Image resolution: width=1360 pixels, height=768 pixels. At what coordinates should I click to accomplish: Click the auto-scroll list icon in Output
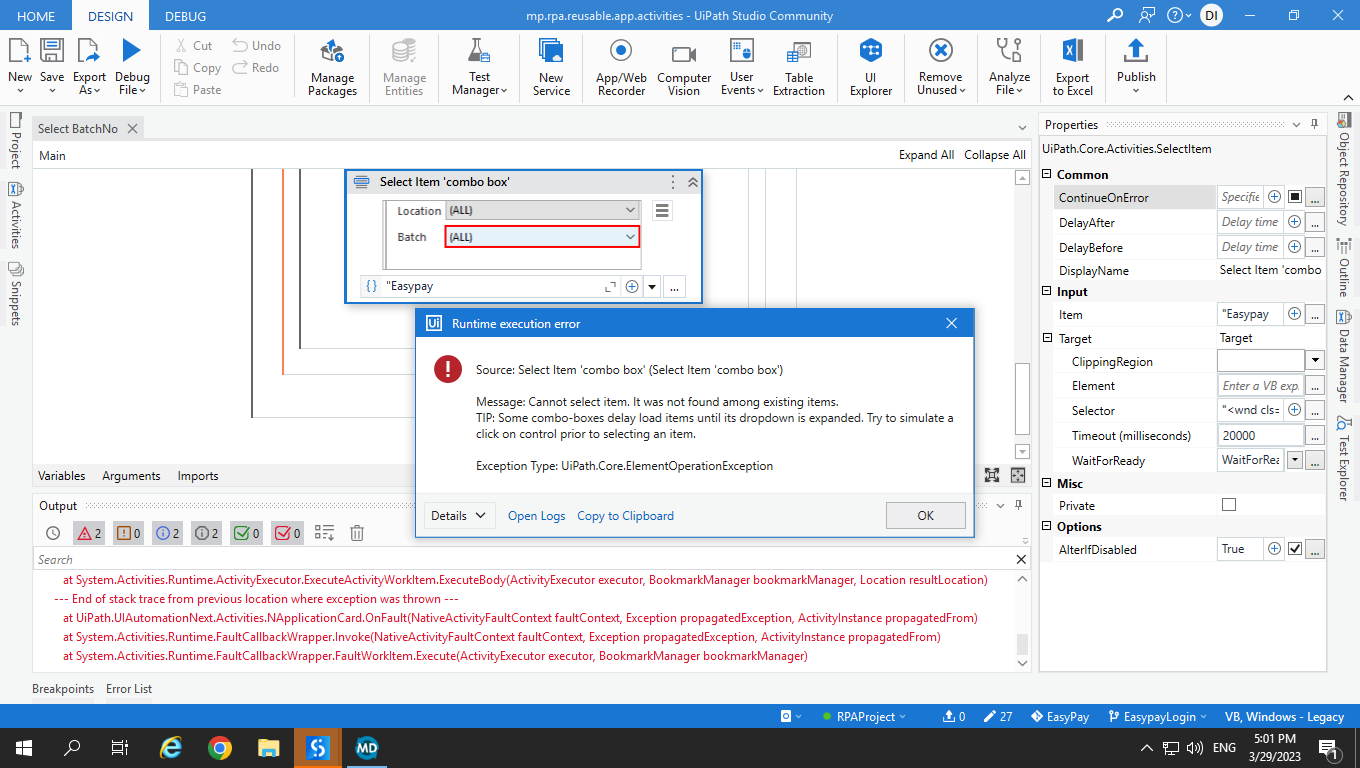324,533
